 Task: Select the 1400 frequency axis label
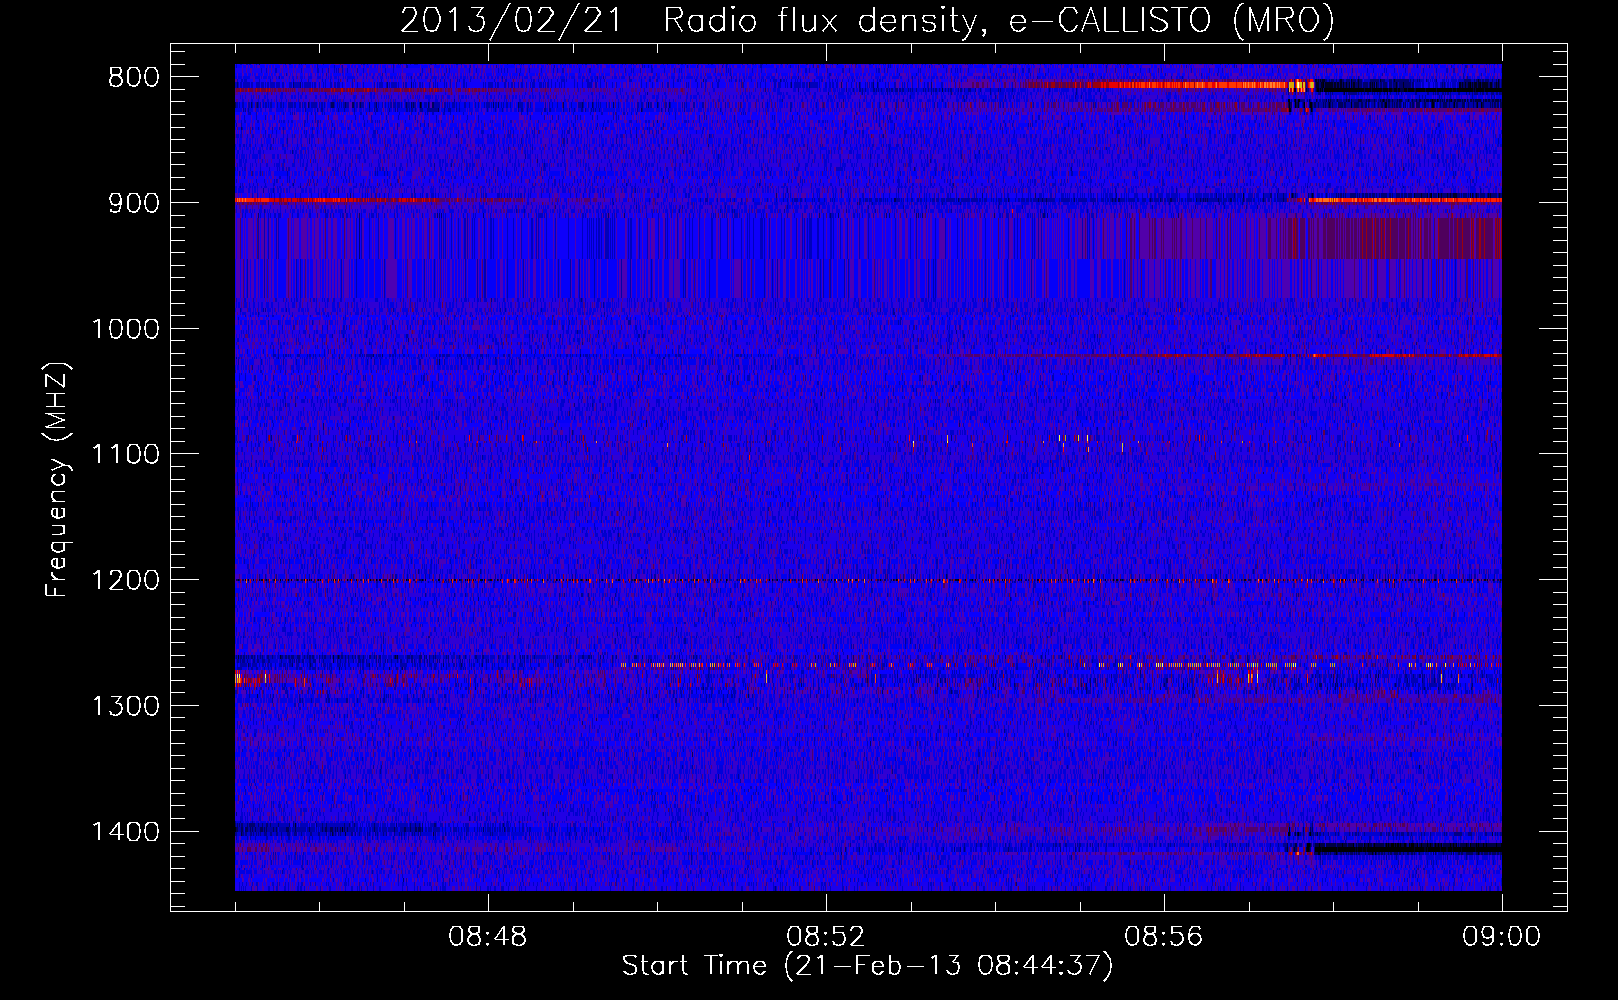point(125,832)
